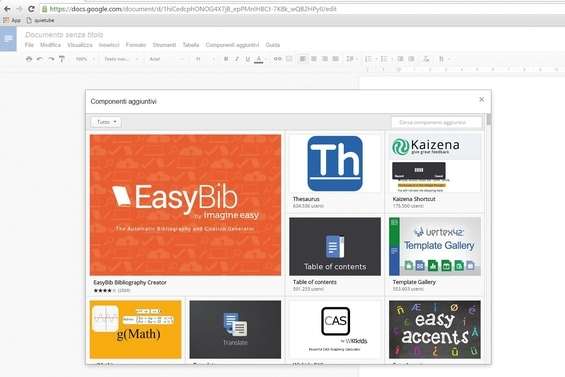This screenshot has width=565, height=377.
Task: Toggle Bold formatting in toolbar
Action: pyautogui.click(x=226, y=59)
